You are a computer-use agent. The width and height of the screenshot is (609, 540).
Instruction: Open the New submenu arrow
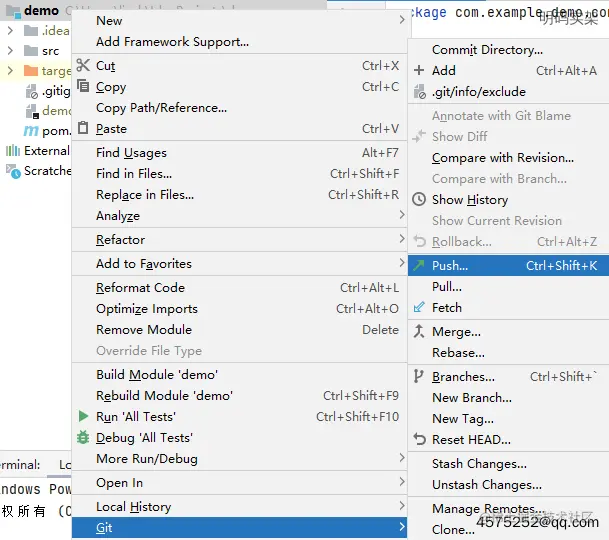(402, 20)
